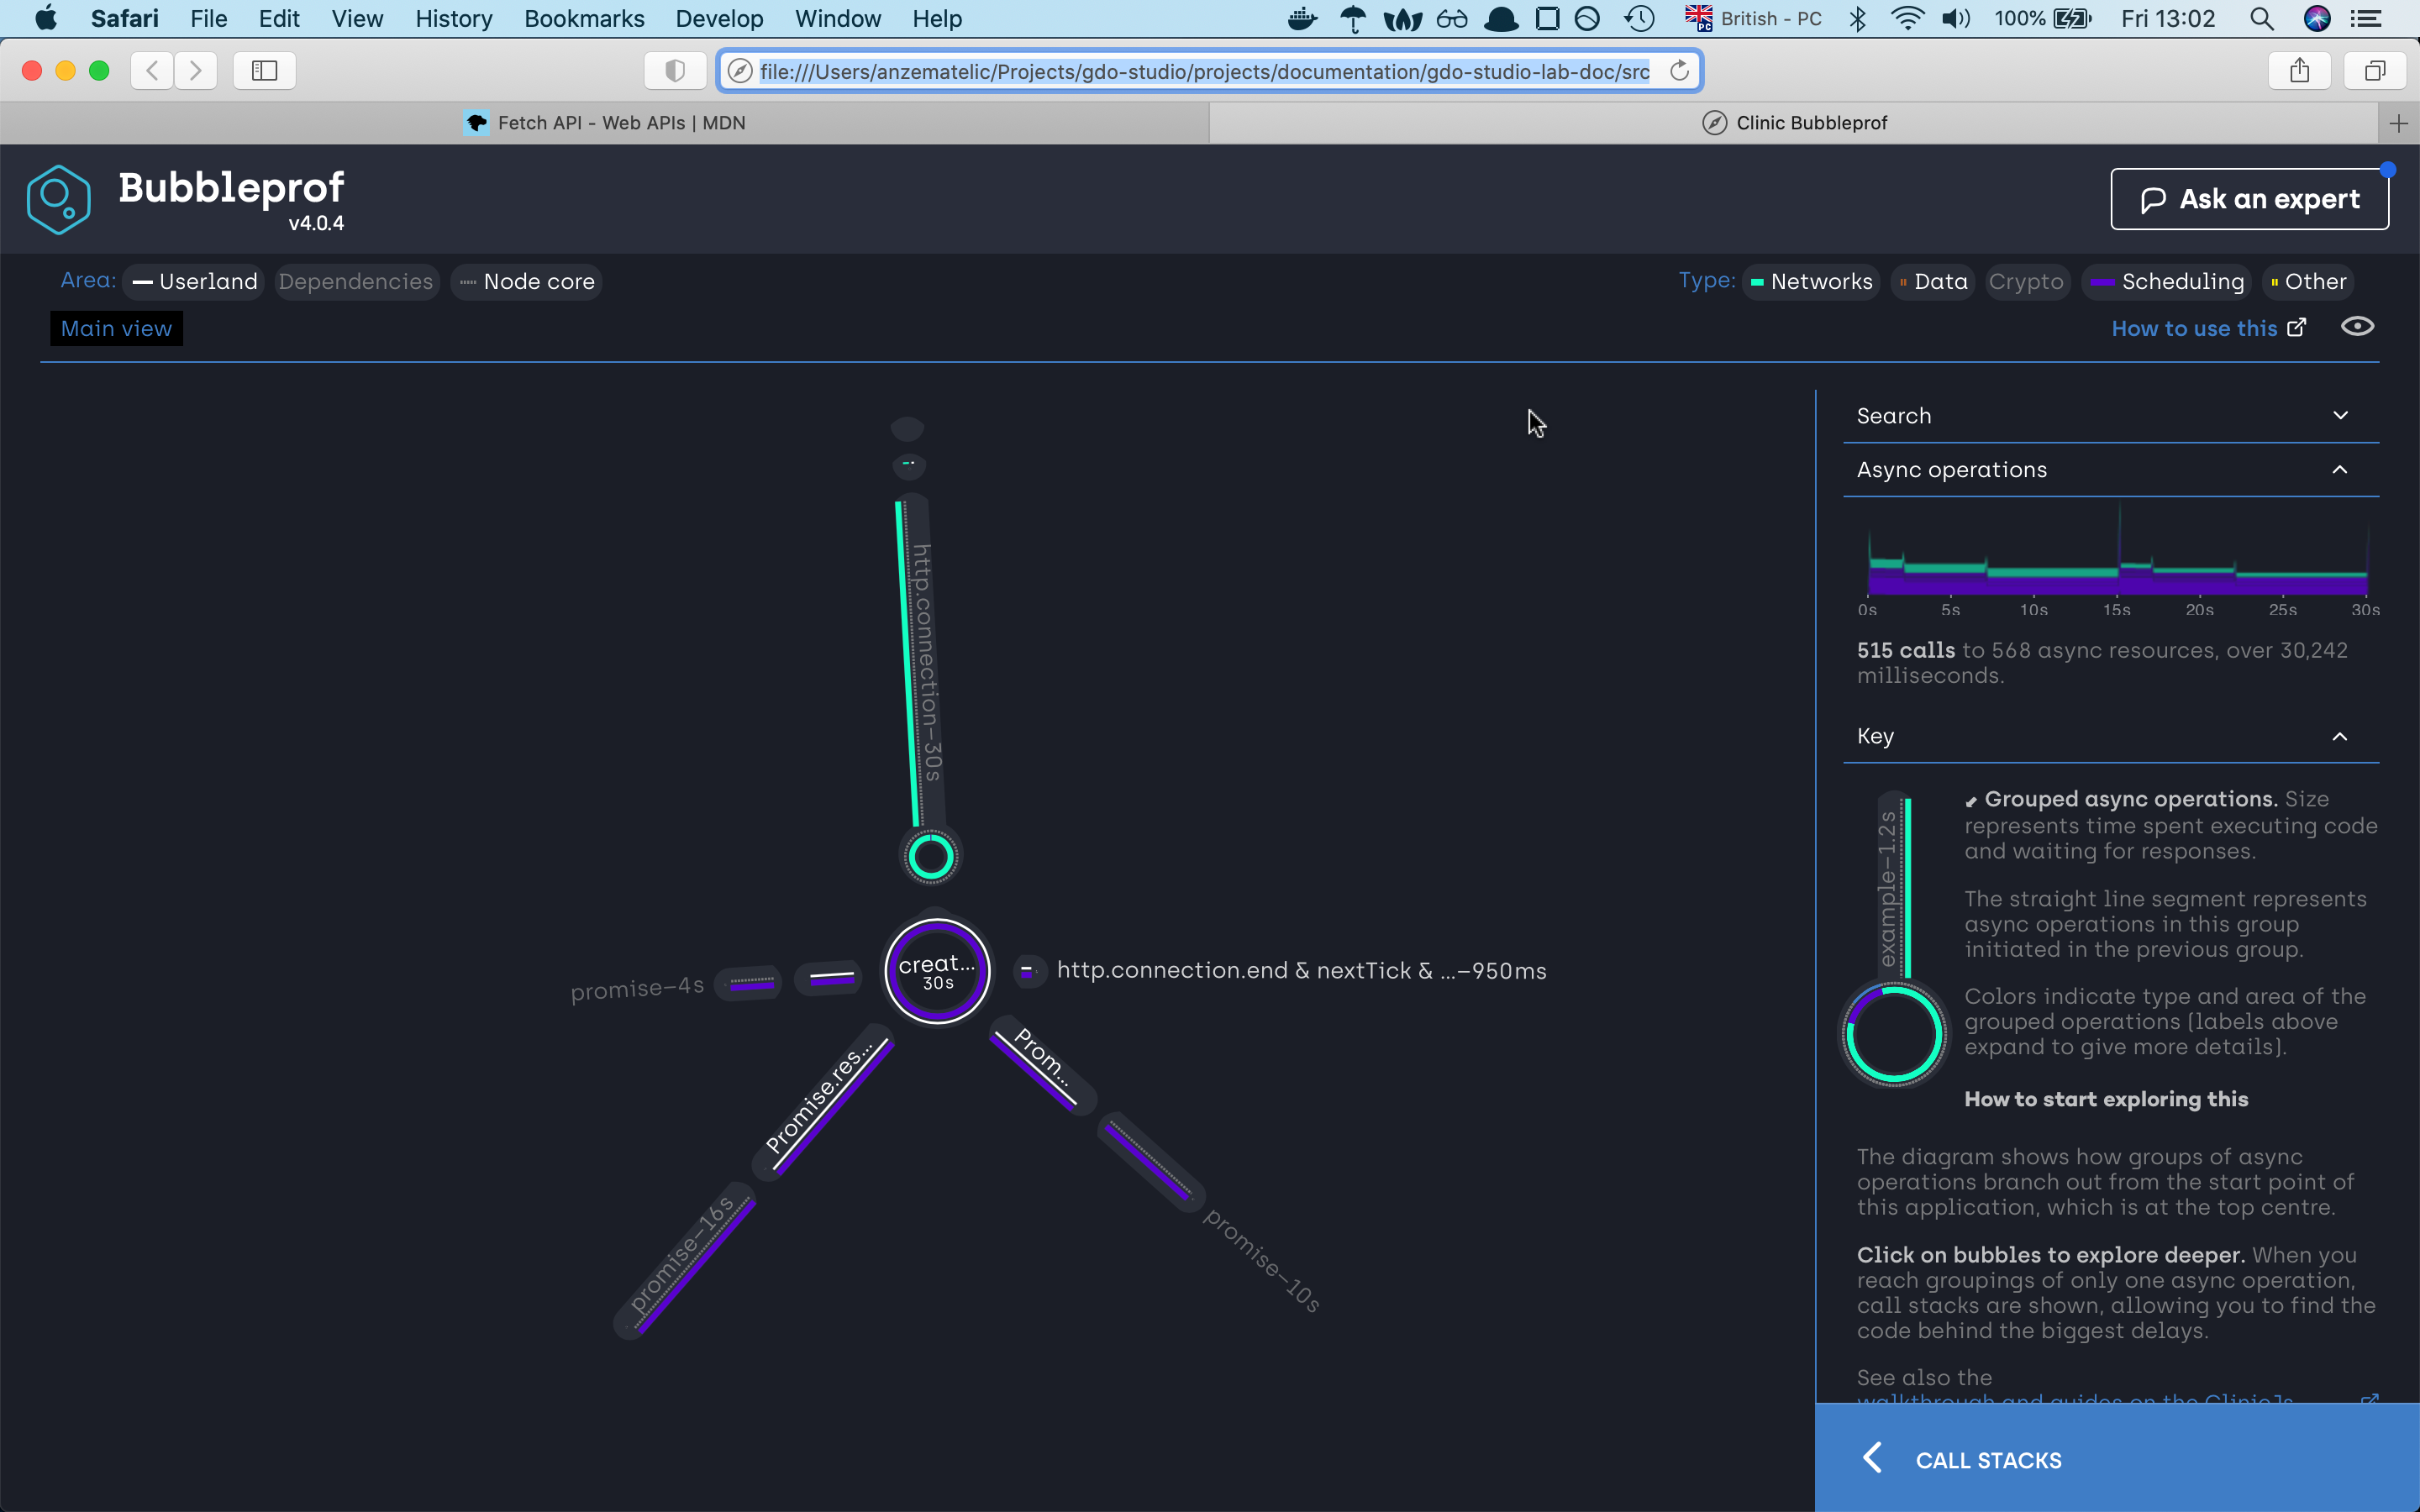The width and height of the screenshot is (2420, 1512).
Task: Click the back chevron beside CALL STACKS
Action: (1872, 1458)
